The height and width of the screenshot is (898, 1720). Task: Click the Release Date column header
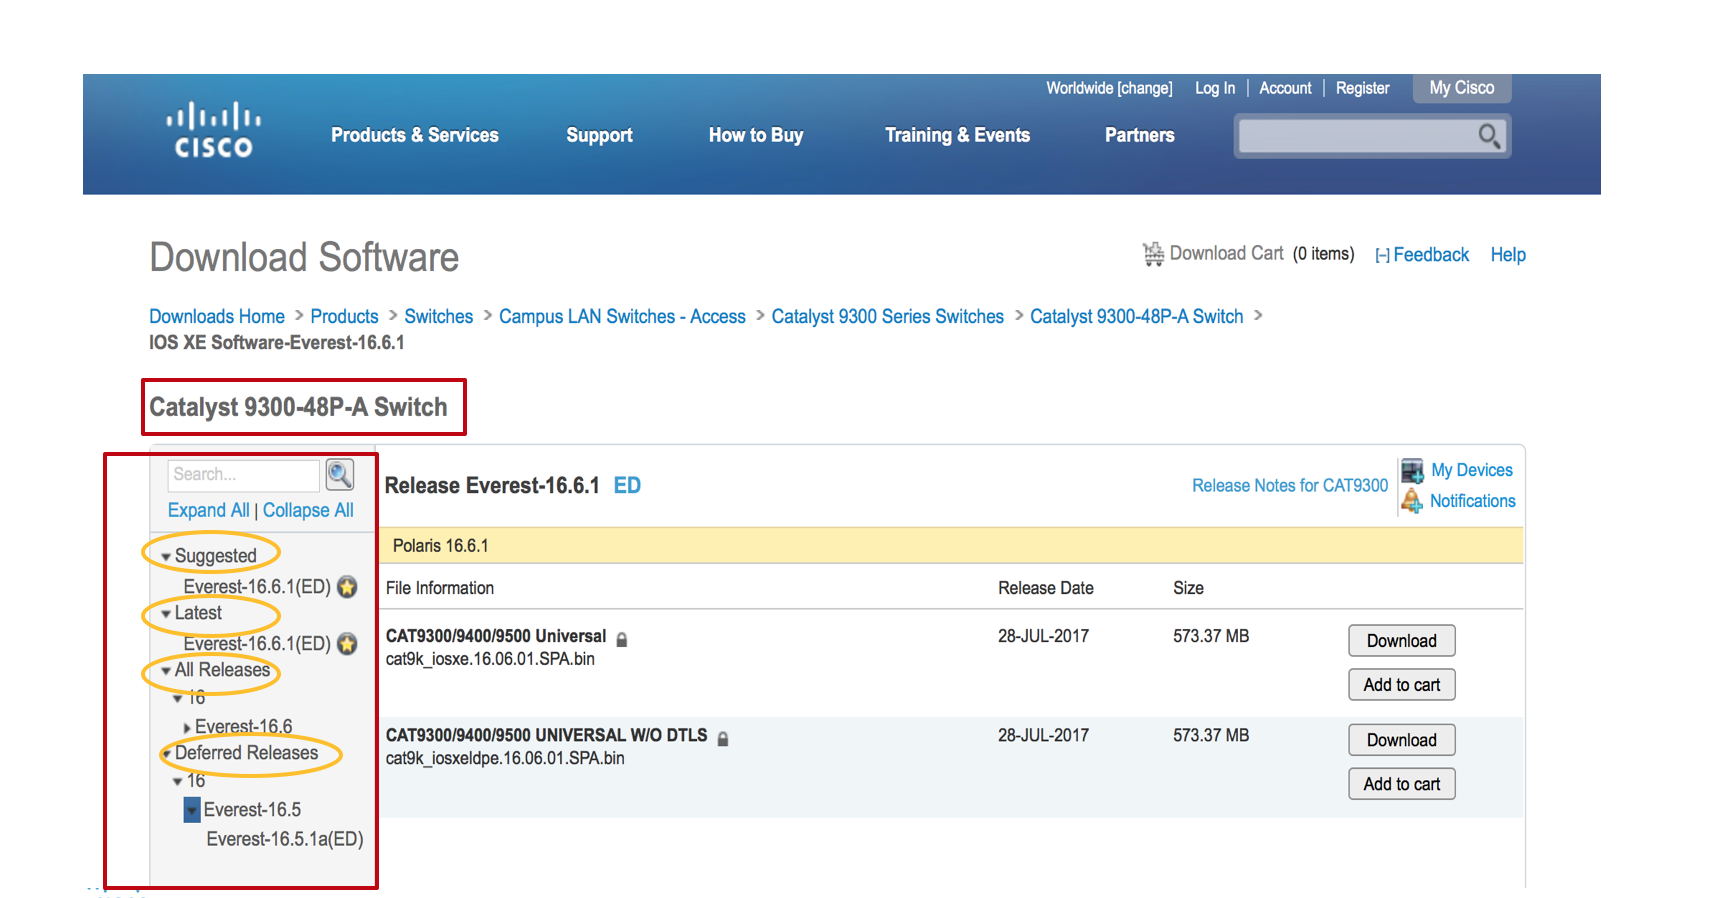click(x=1046, y=589)
